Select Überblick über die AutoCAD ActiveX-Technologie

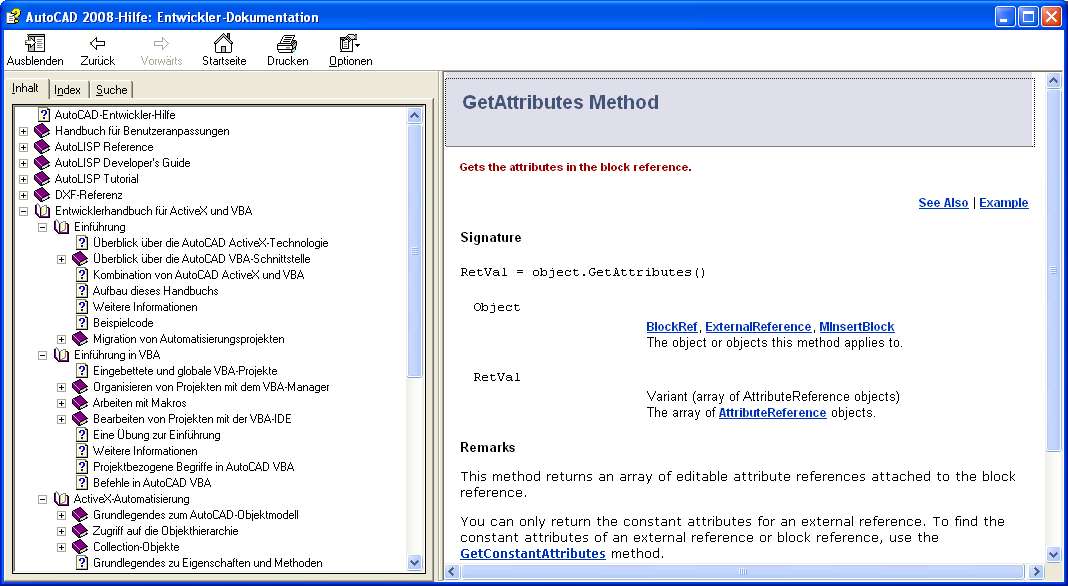(210, 243)
